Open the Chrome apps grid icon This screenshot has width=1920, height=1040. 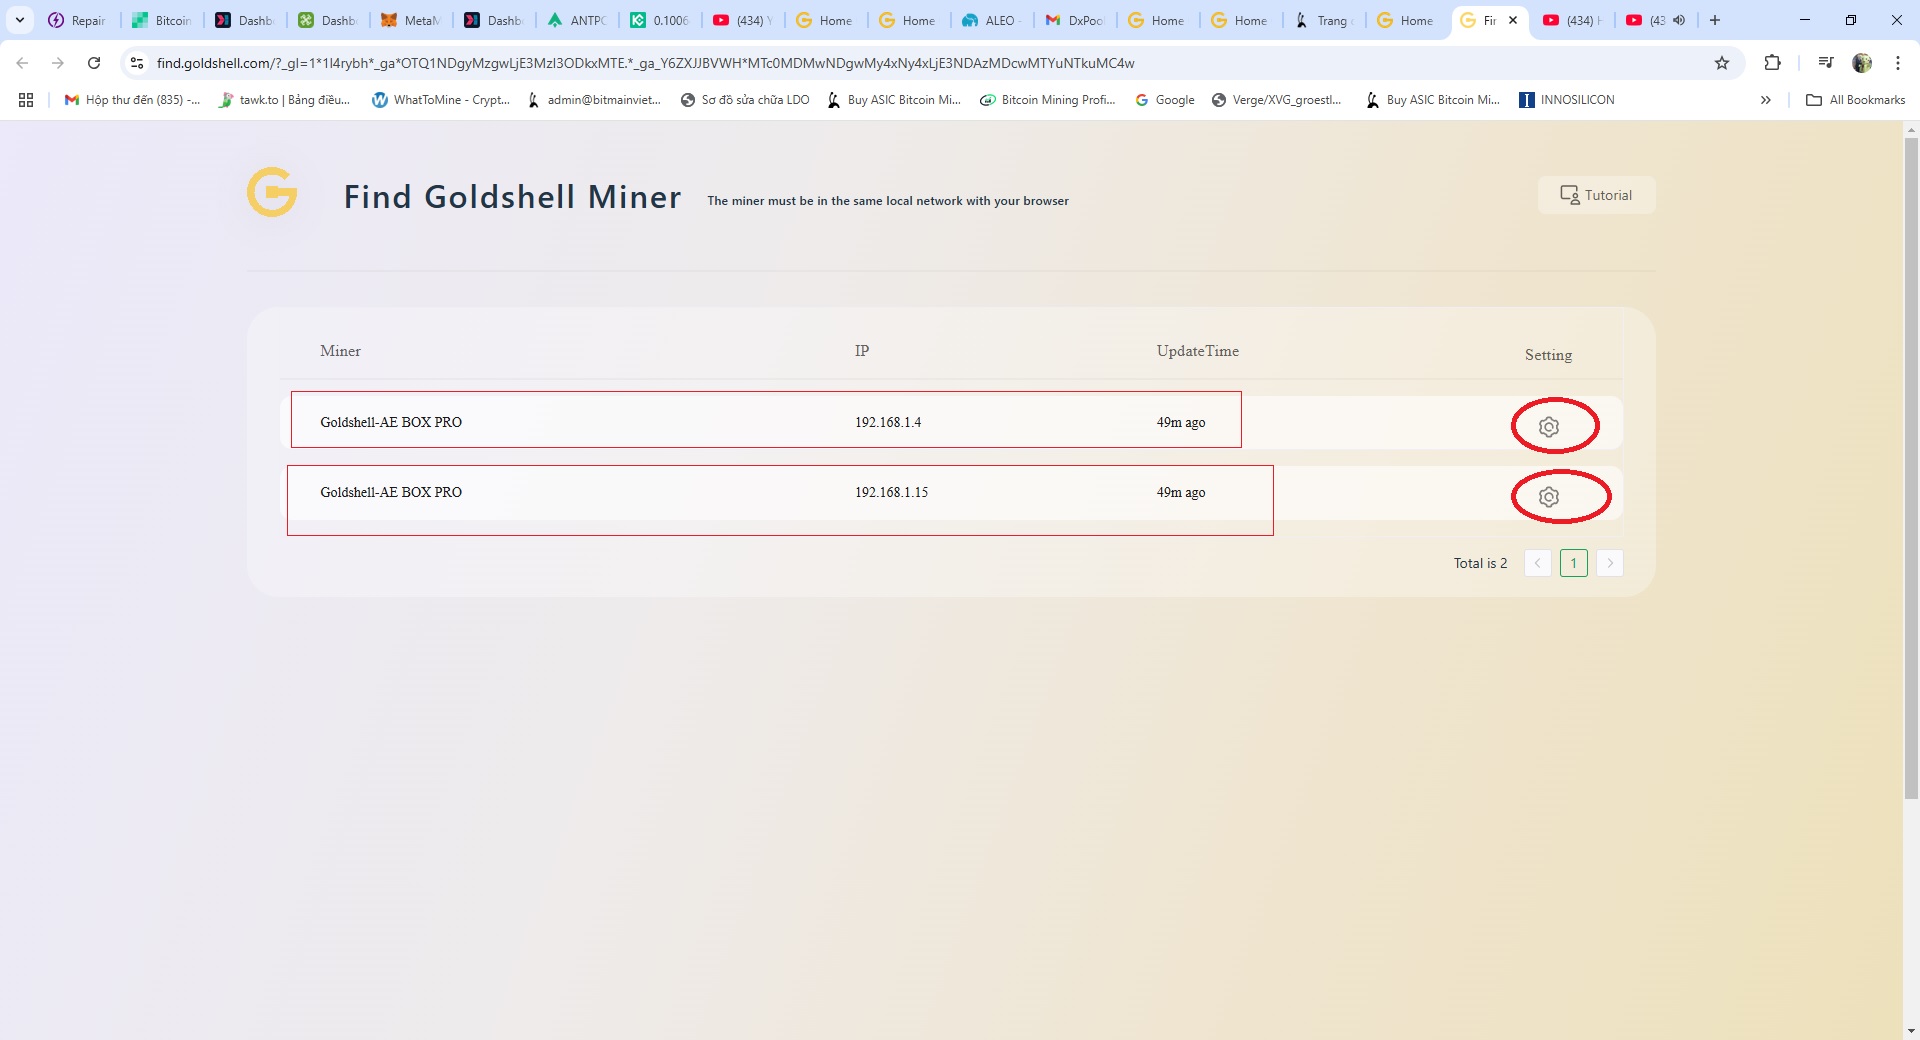[x=26, y=100]
